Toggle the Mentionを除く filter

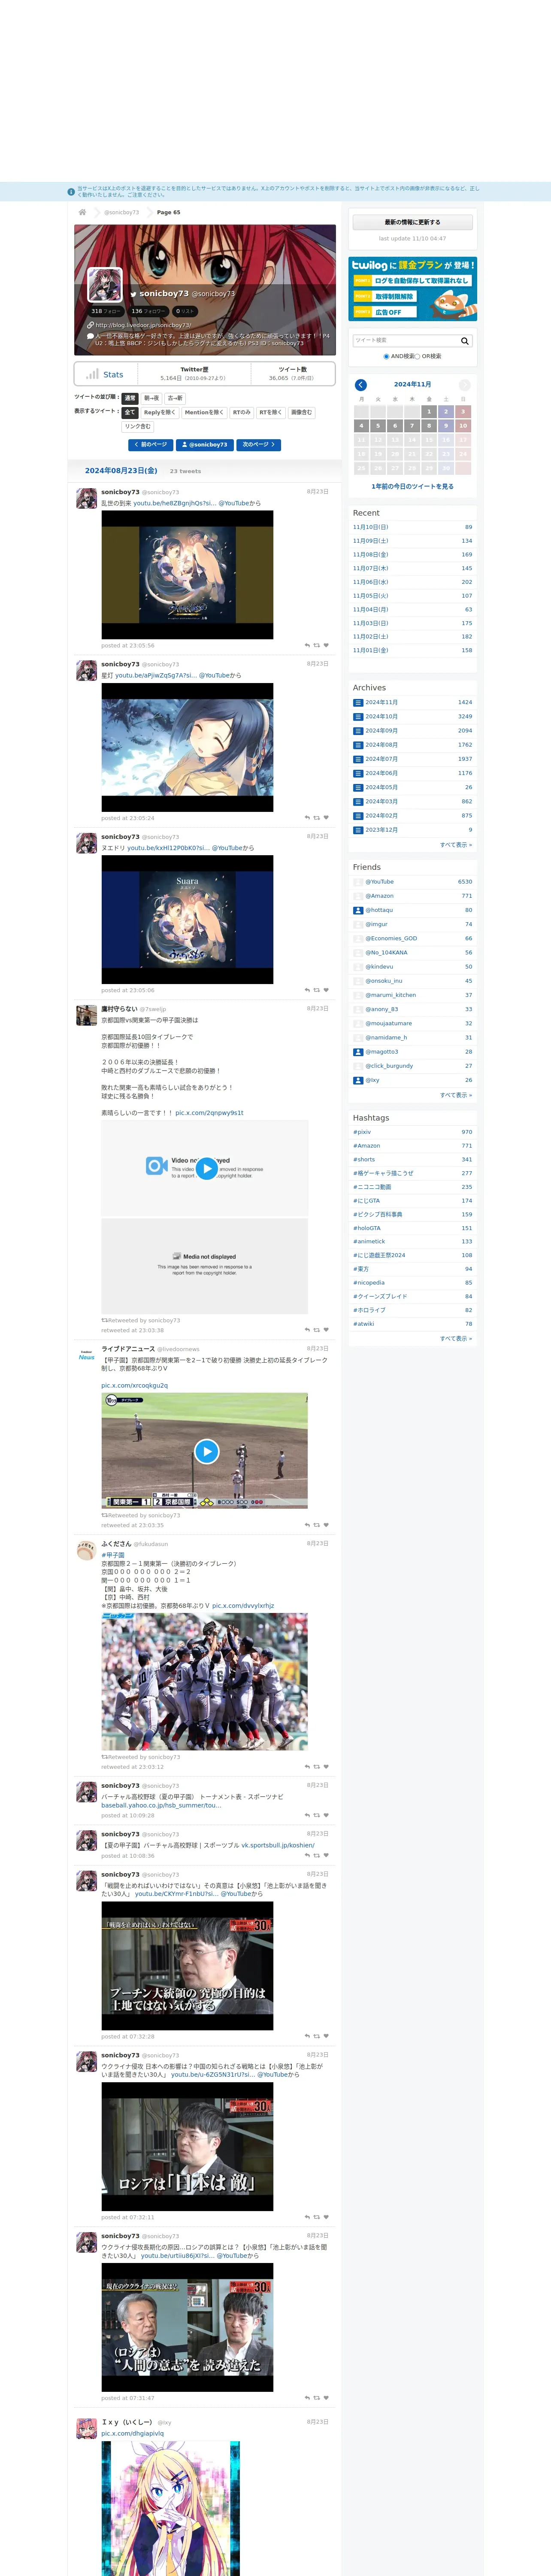(x=204, y=412)
